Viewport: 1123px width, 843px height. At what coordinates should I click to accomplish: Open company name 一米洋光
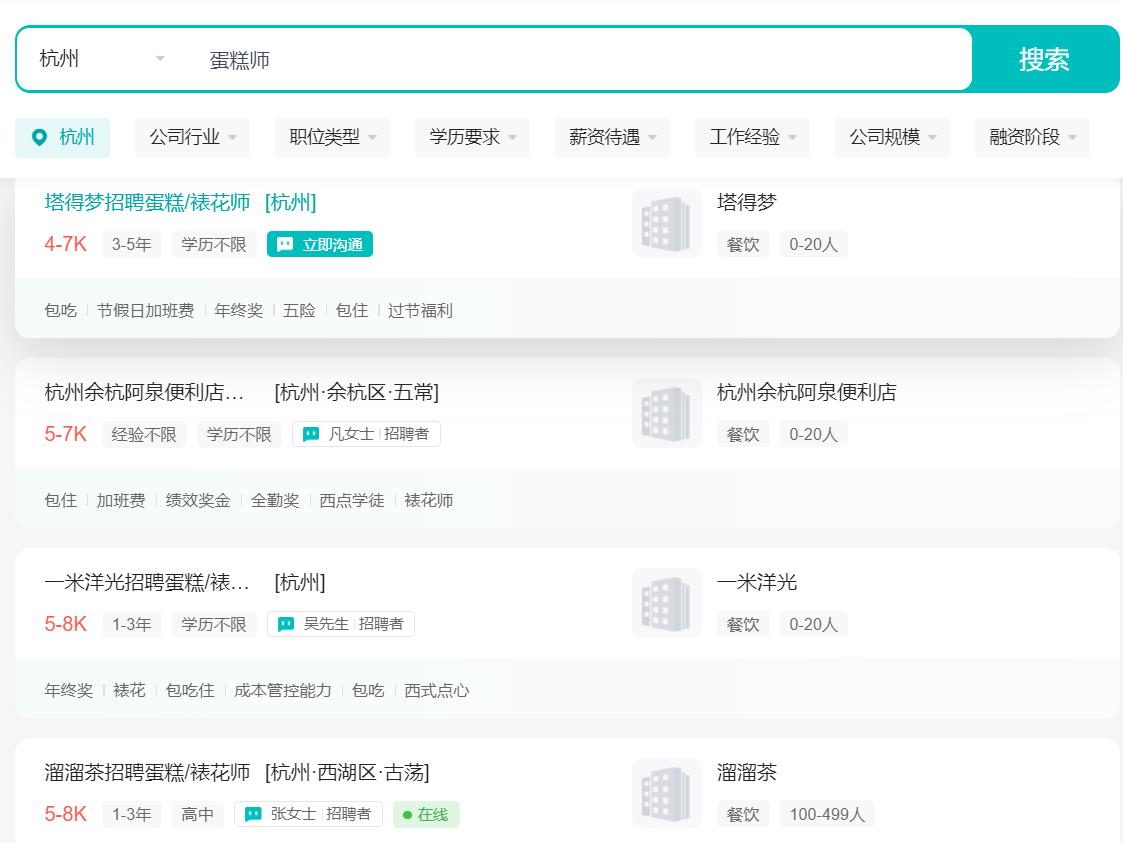point(757,582)
